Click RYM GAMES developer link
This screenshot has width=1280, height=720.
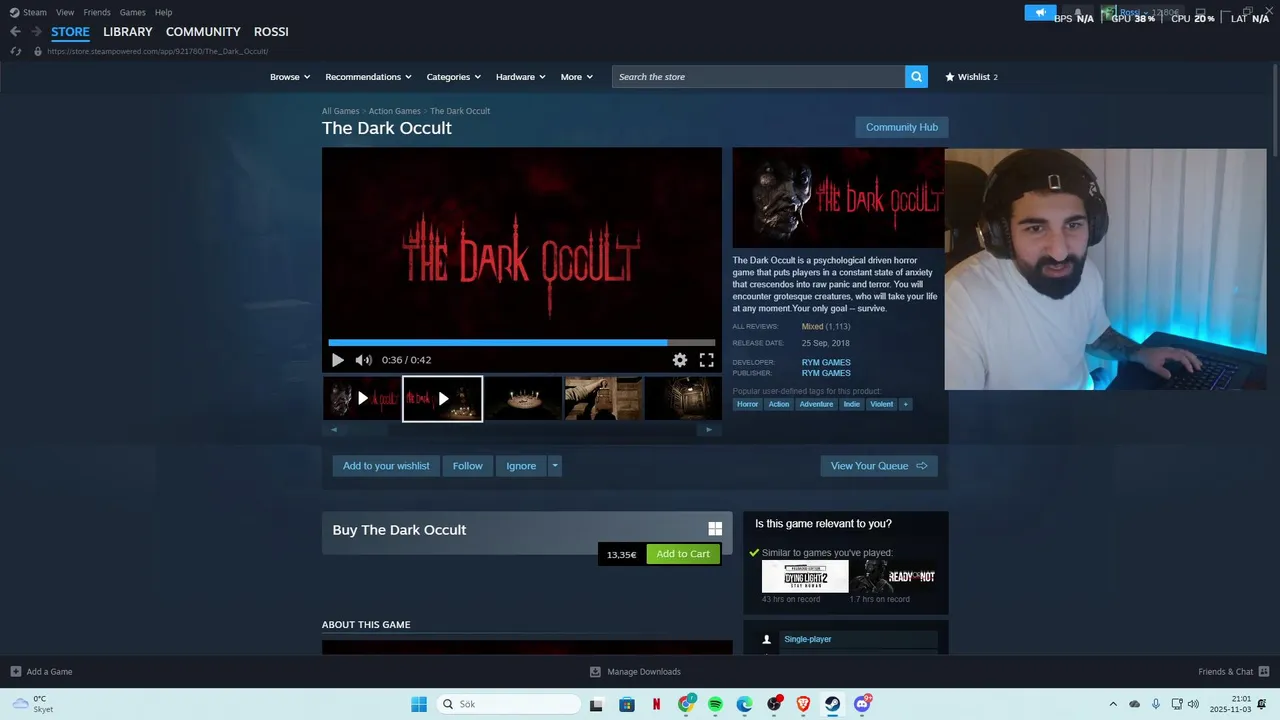[826, 362]
